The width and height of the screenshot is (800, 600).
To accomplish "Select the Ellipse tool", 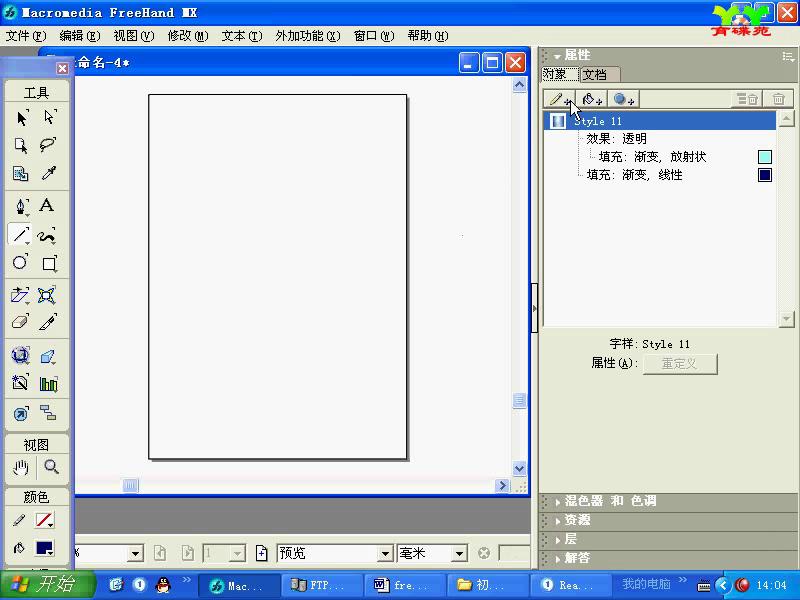I will pos(20,262).
